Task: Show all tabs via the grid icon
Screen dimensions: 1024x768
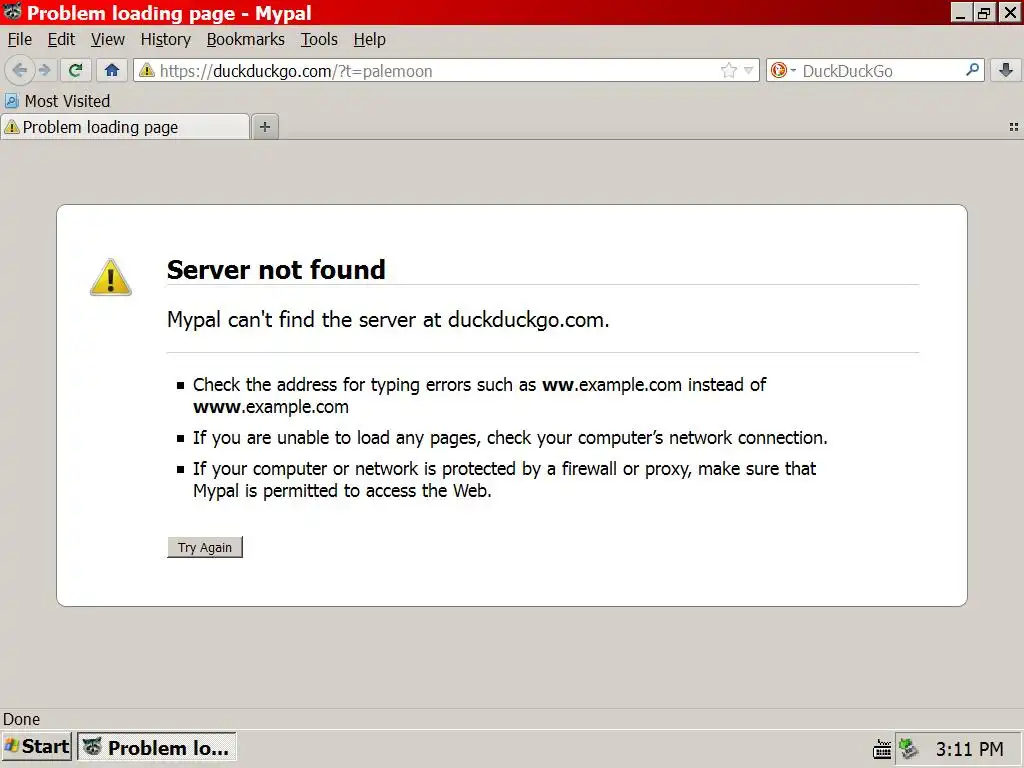Action: point(1014,127)
